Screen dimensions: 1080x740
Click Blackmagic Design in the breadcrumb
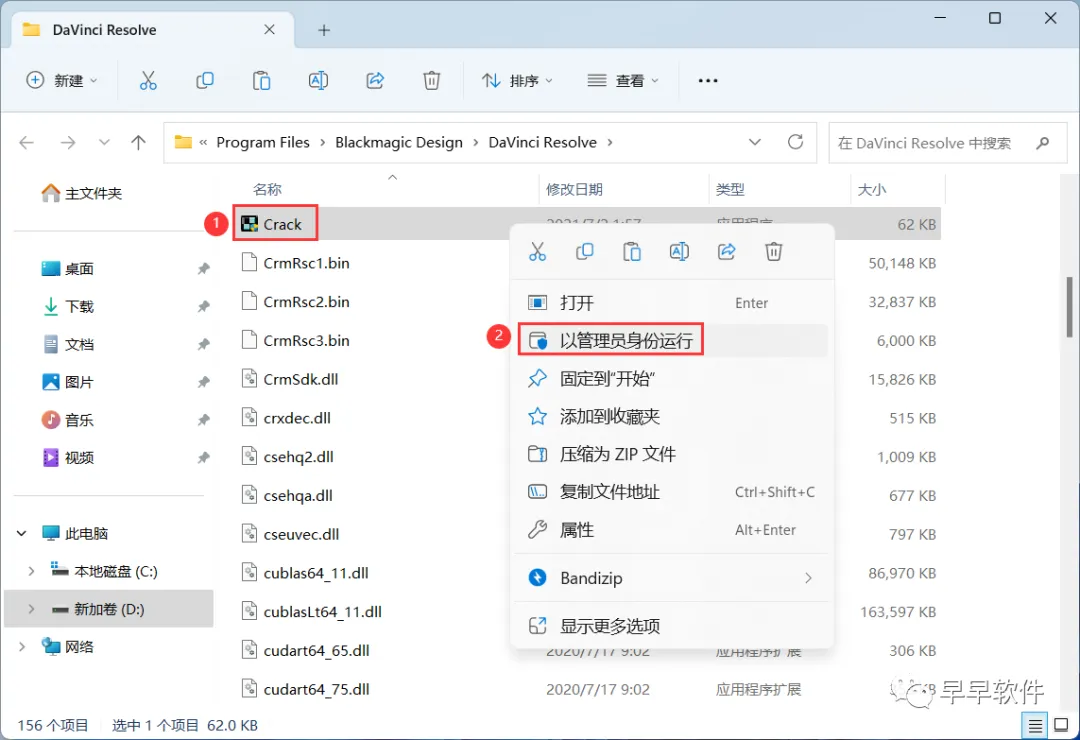click(x=399, y=143)
